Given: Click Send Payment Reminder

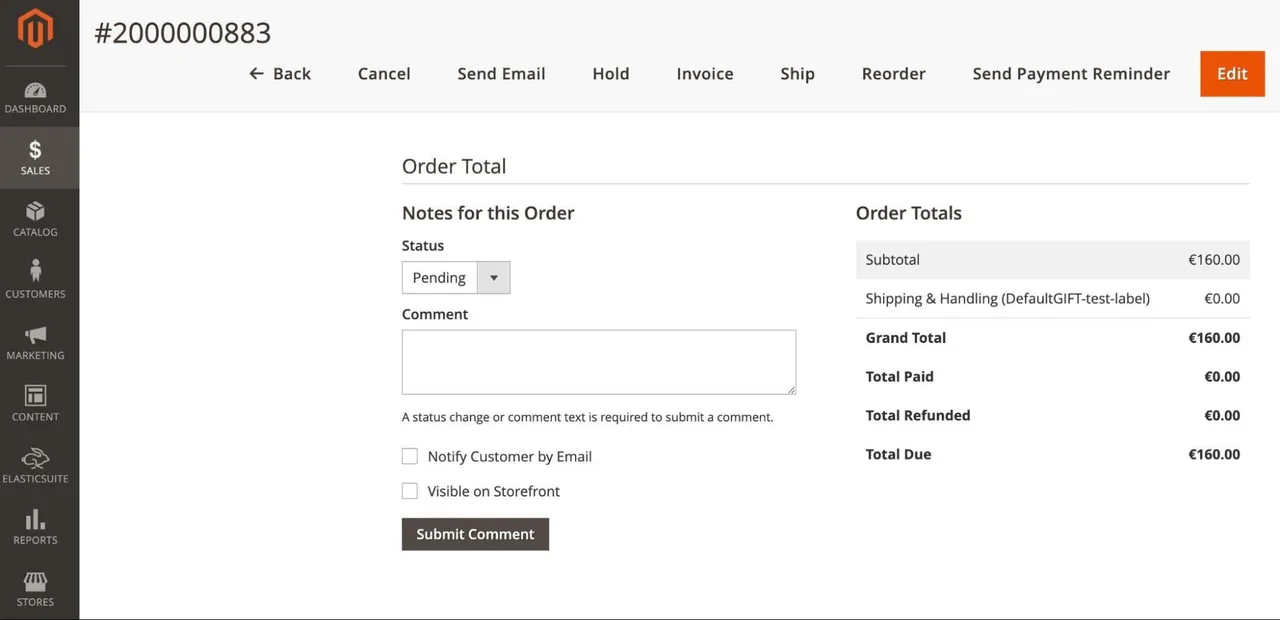Looking at the screenshot, I should [1071, 74].
